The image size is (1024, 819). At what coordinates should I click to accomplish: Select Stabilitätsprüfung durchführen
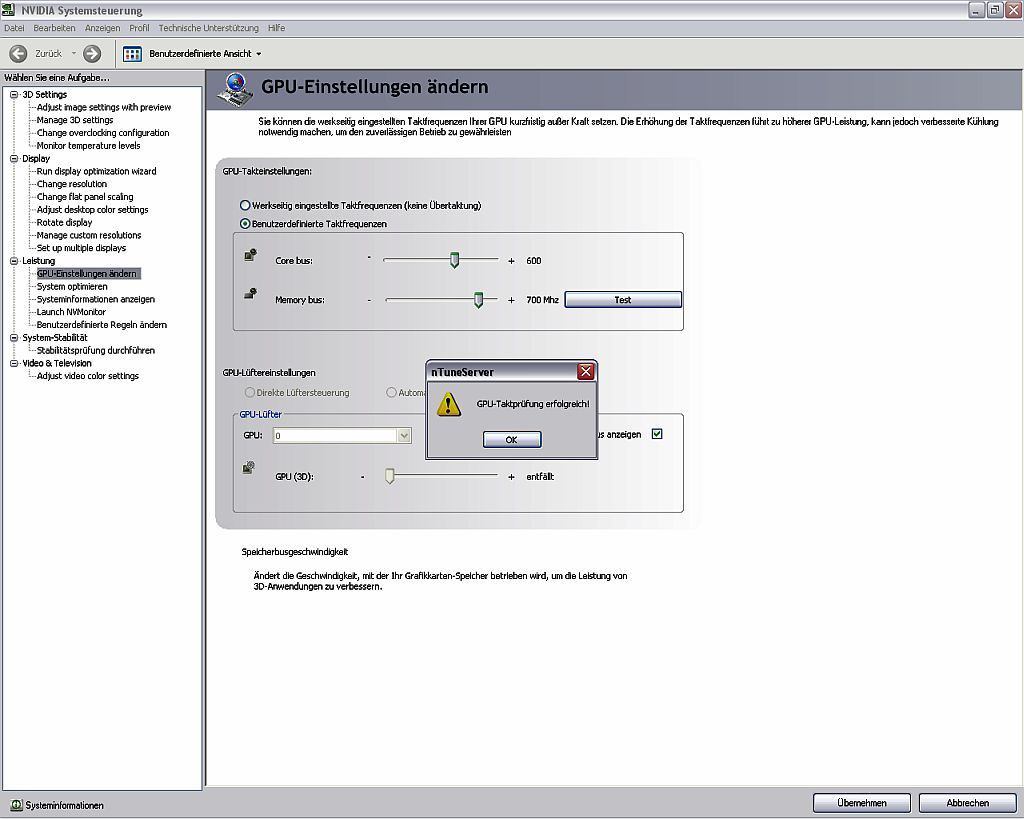[96, 351]
